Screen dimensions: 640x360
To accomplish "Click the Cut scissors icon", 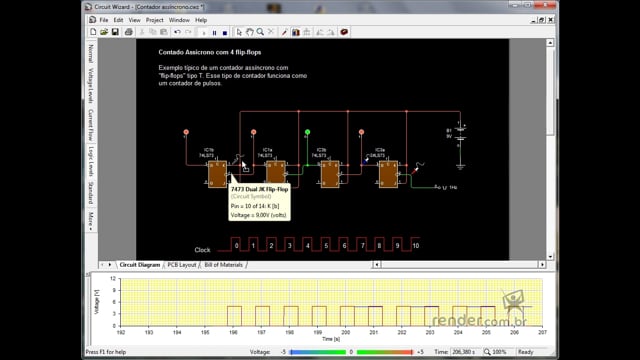I will point(142,32).
